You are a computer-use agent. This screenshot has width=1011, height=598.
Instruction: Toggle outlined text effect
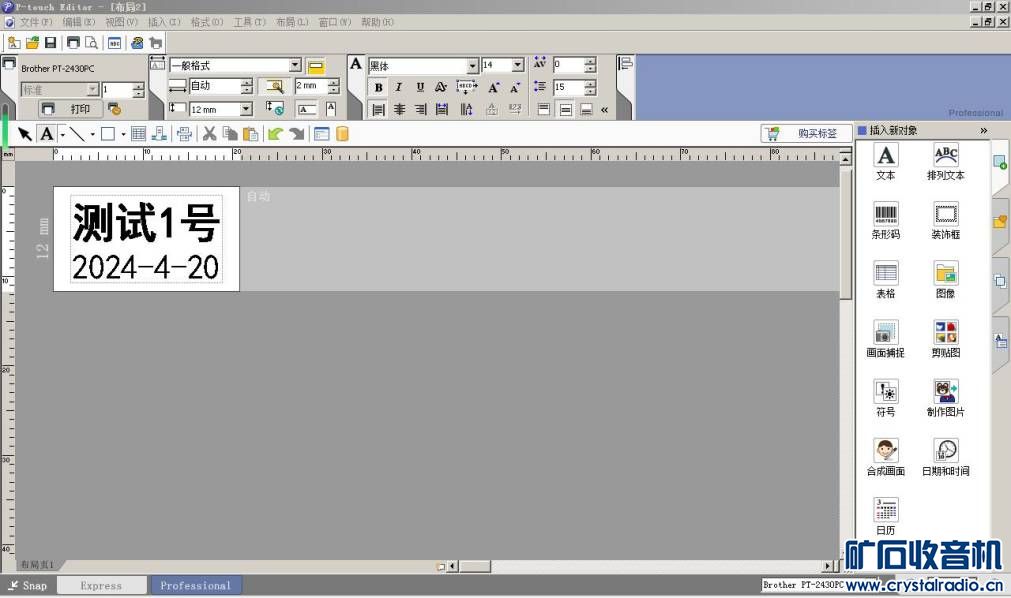[440, 87]
